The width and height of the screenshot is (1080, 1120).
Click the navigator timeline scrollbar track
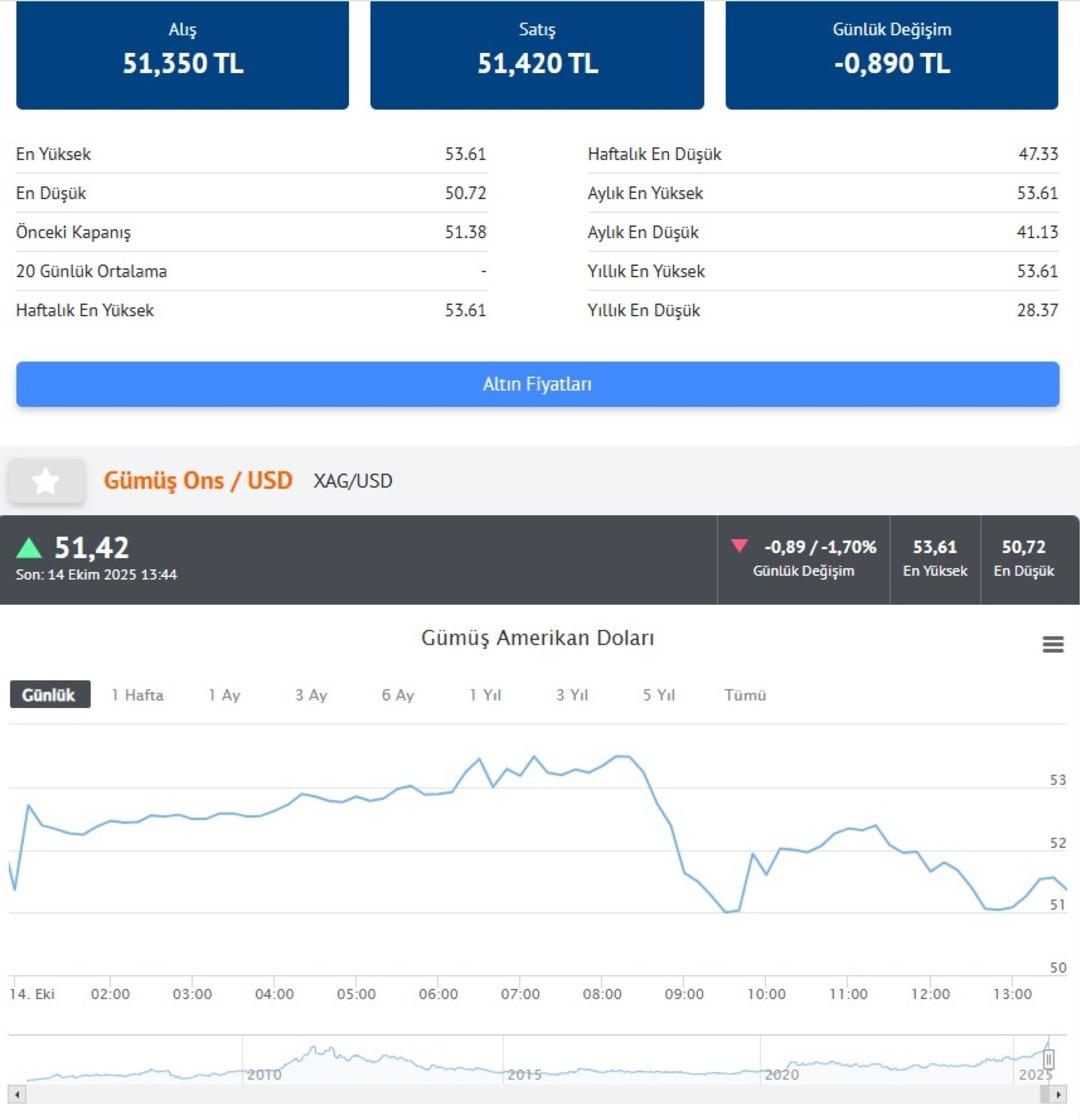(540, 1095)
